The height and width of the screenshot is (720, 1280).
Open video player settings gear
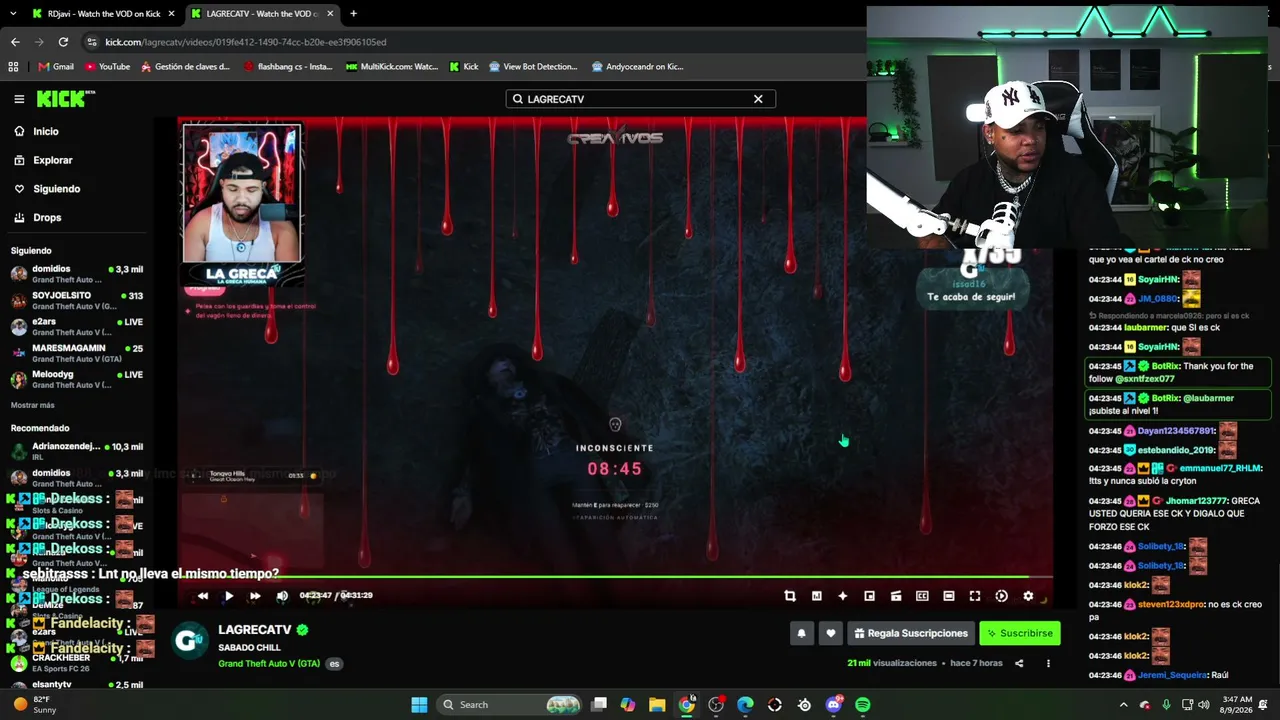[x=1028, y=596]
